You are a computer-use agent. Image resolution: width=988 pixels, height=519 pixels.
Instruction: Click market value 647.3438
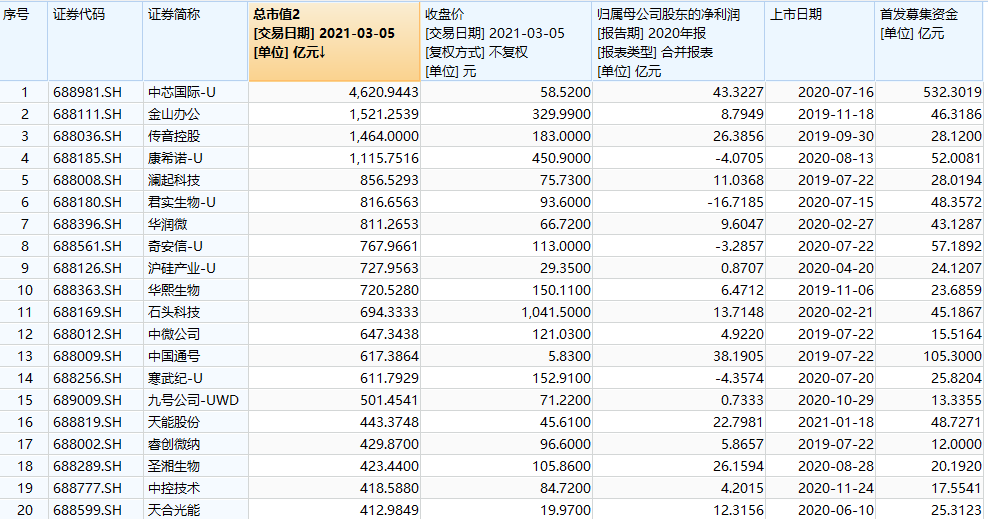389,334
